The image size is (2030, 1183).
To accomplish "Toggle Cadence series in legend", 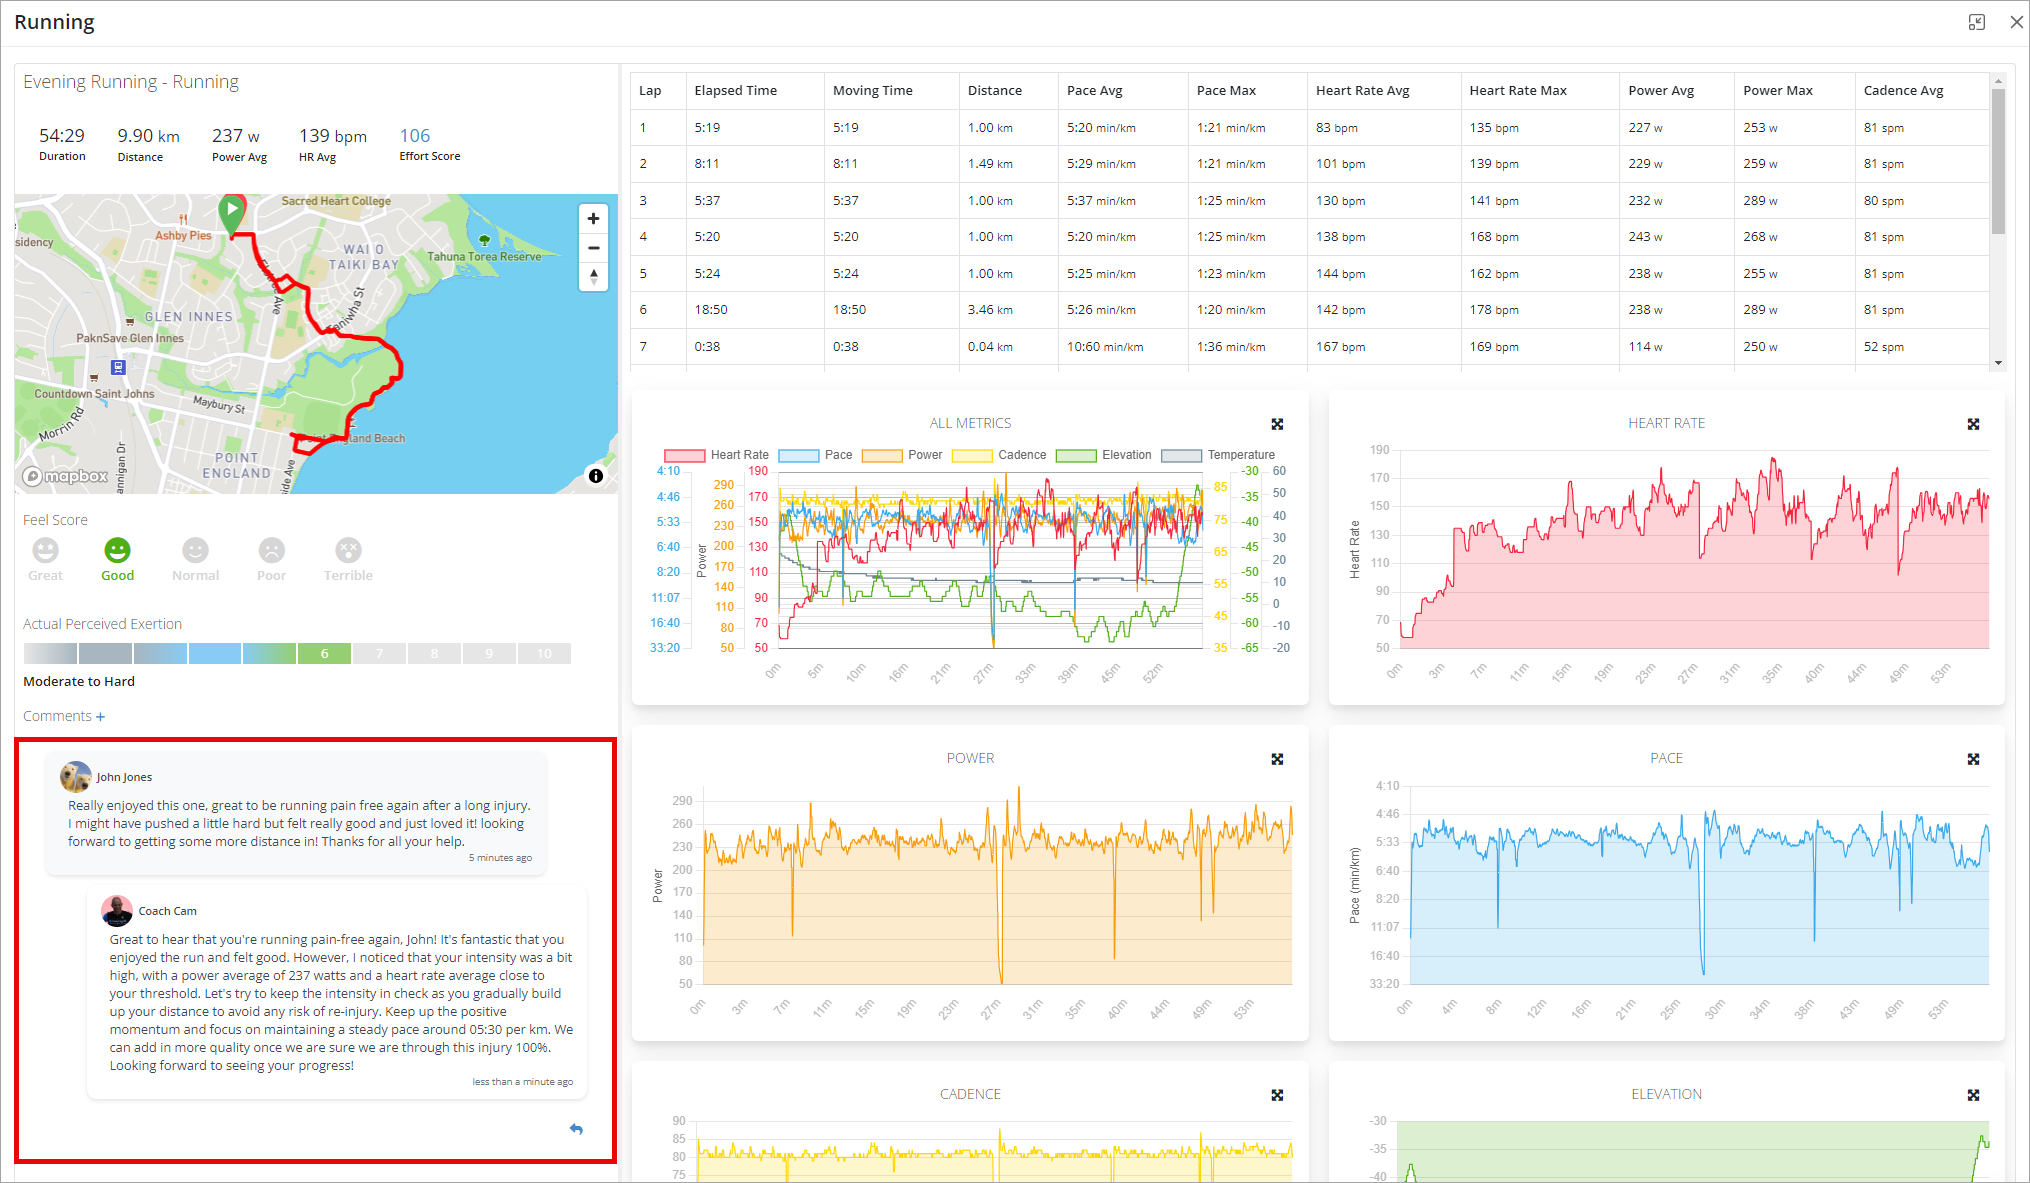I will 999,455.
